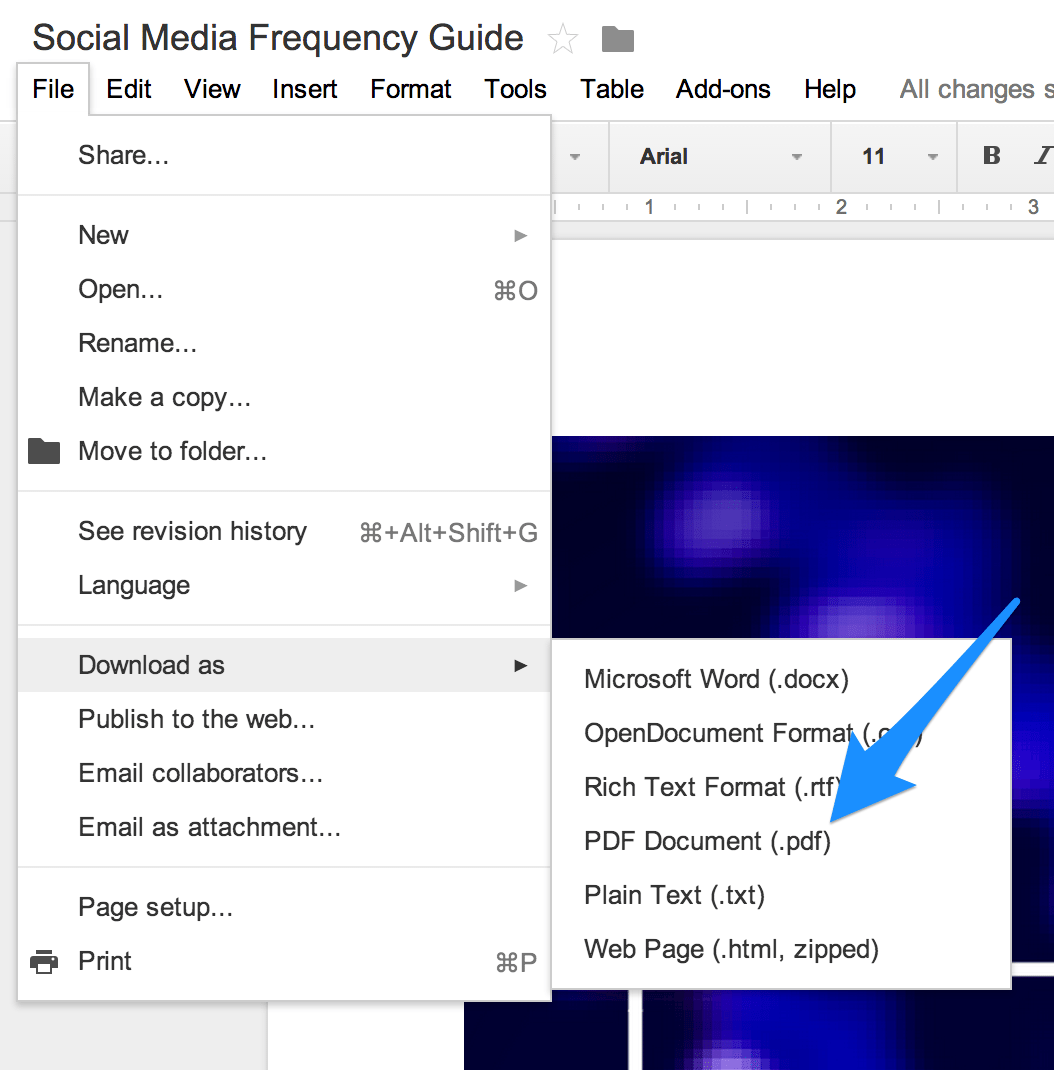Open the Tools menu
Image resolution: width=1054 pixels, height=1070 pixels.
point(515,89)
